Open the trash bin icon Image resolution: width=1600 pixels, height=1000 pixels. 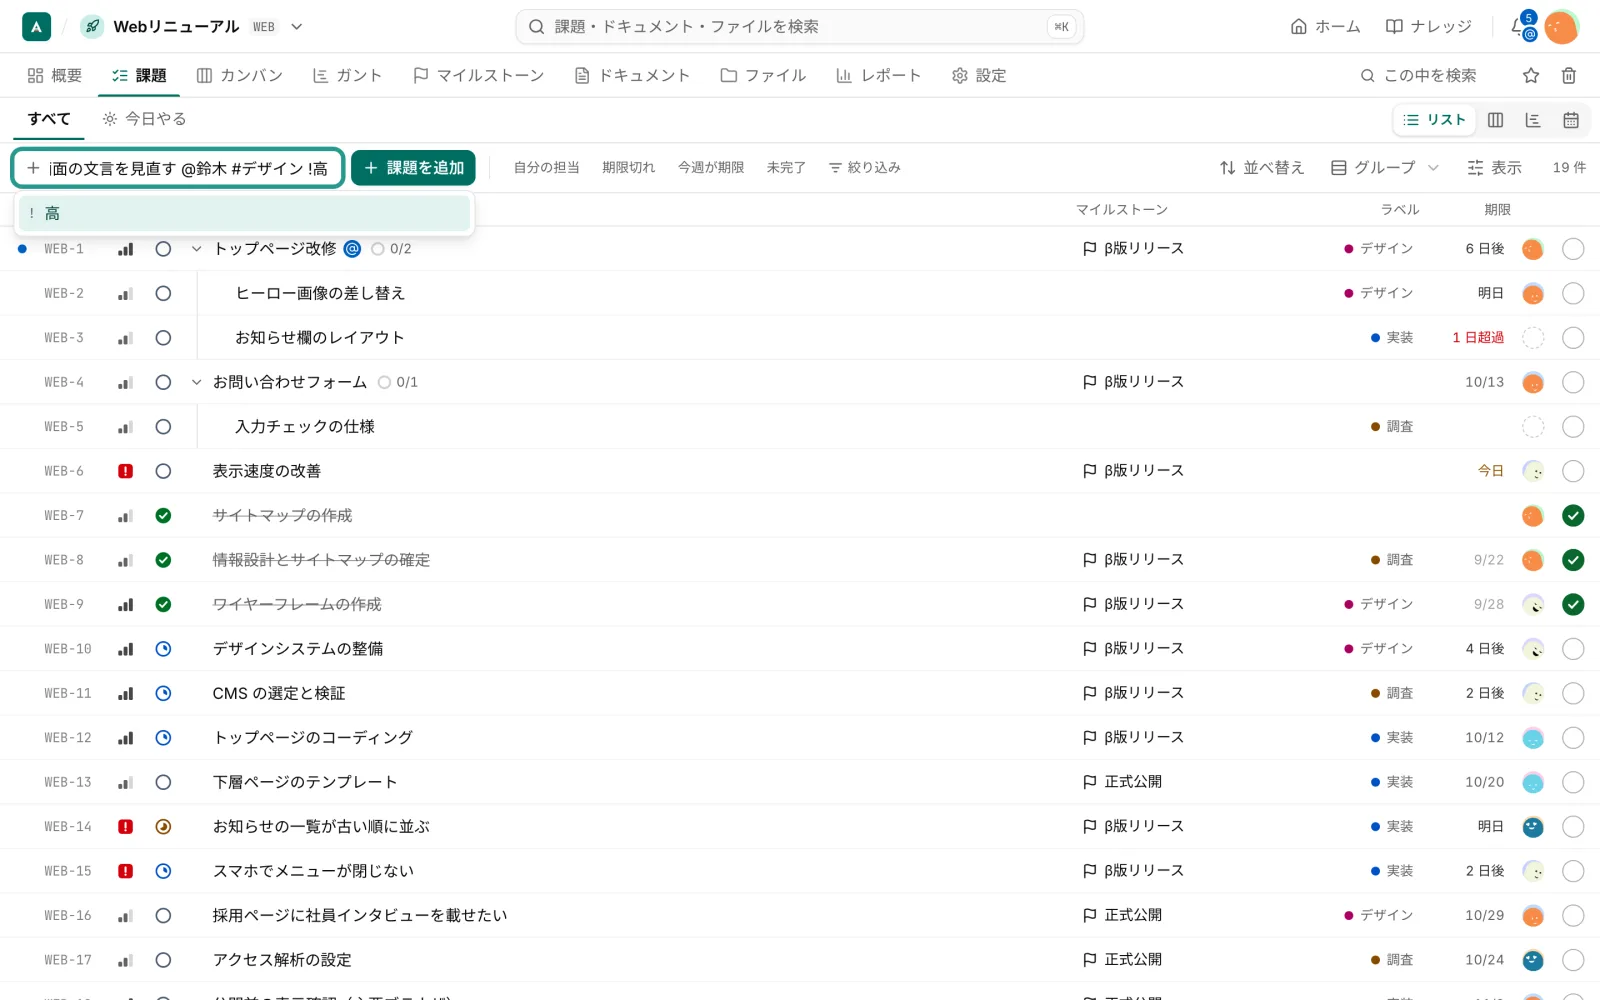click(x=1569, y=75)
